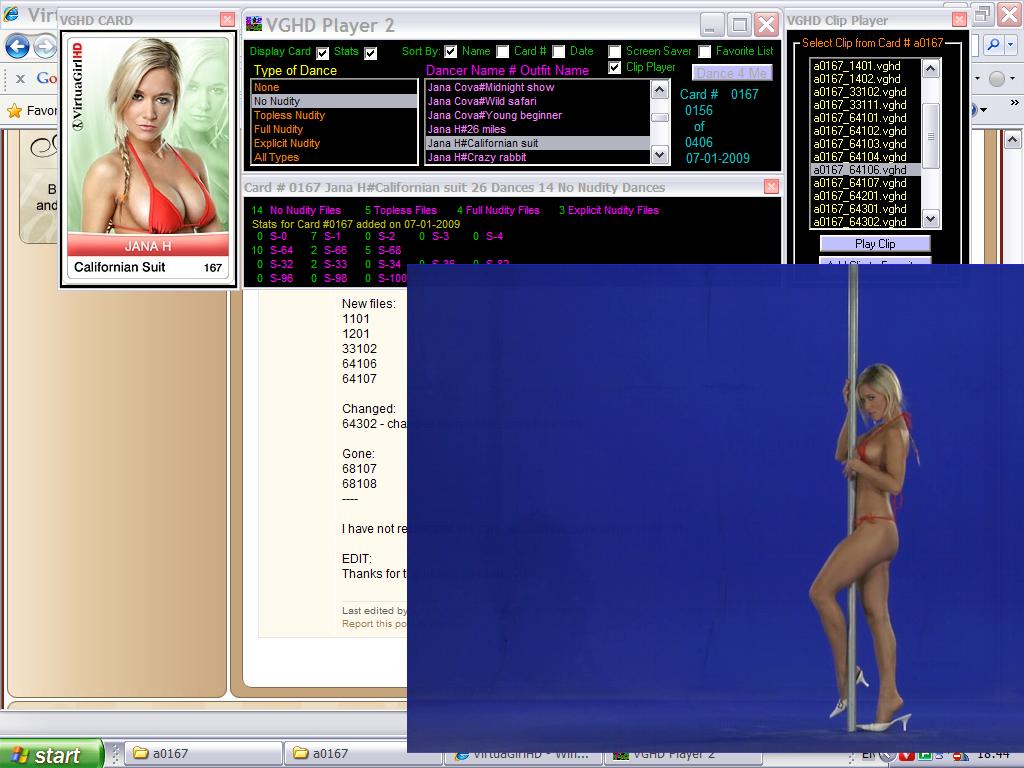This screenshot has height=768, width=1024.
Task: Select No Nudity dance type
Action: click(x=334, y=101)
